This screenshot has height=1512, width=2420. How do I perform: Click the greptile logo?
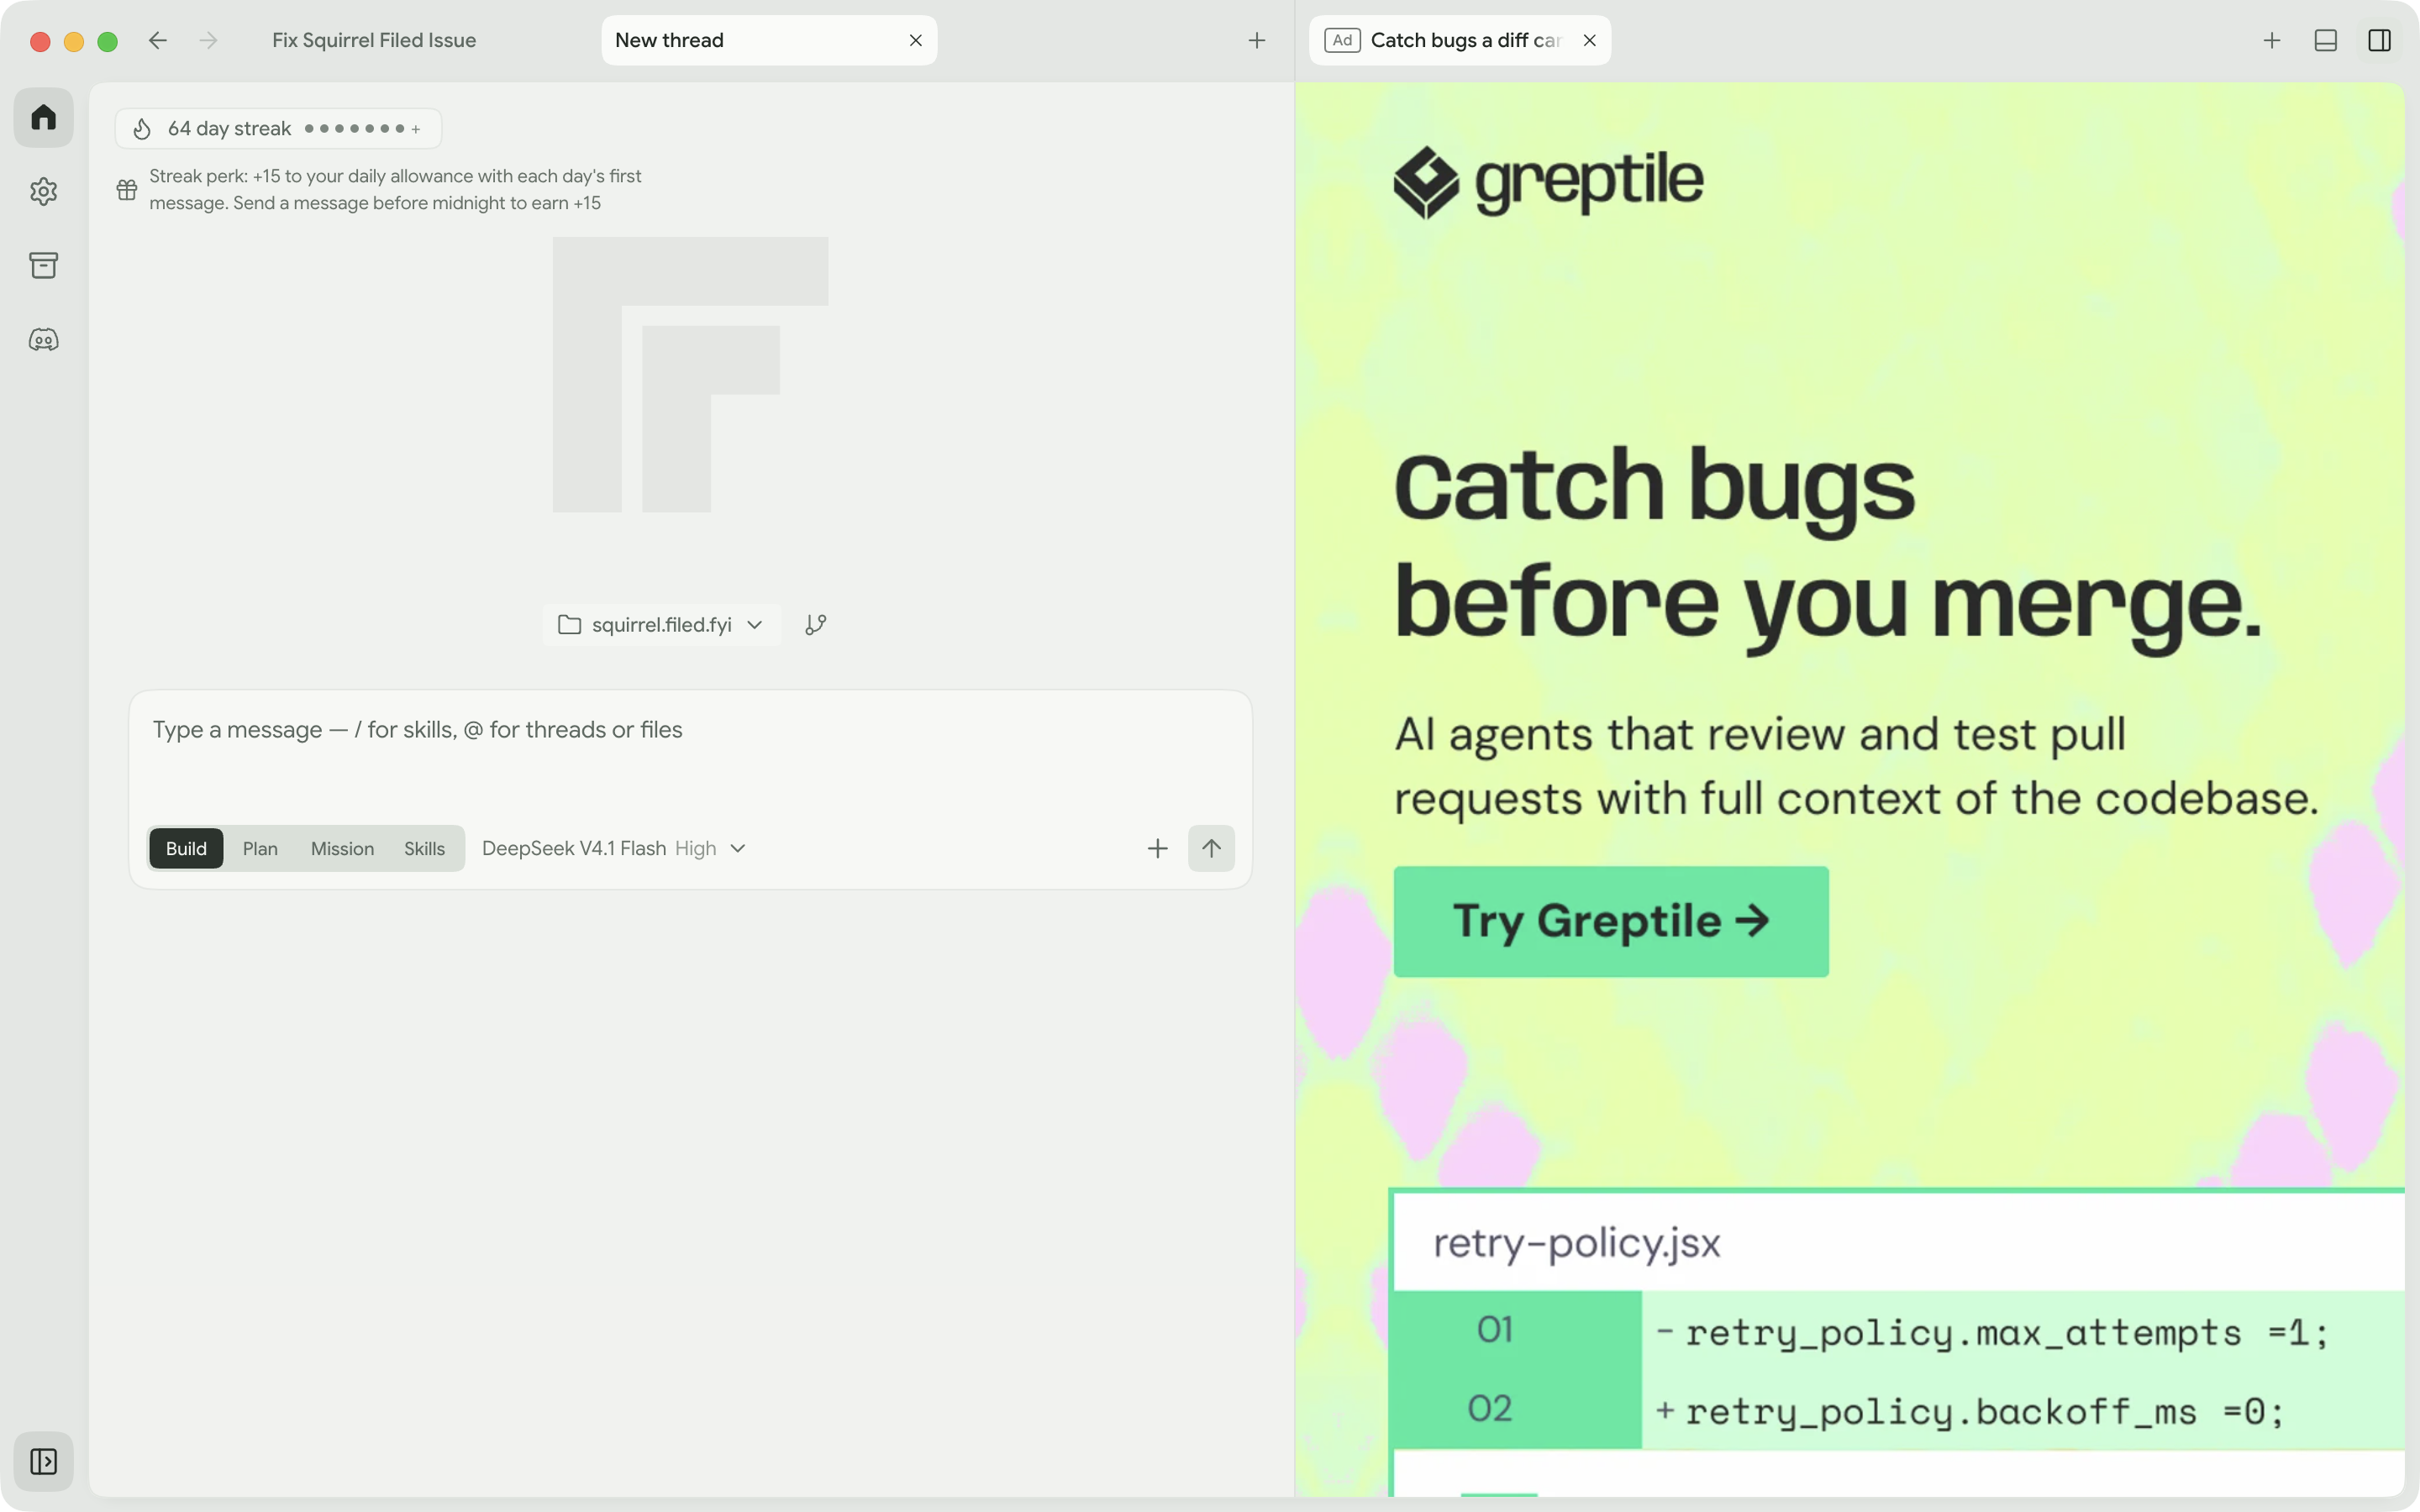(x=1548, y=182)
